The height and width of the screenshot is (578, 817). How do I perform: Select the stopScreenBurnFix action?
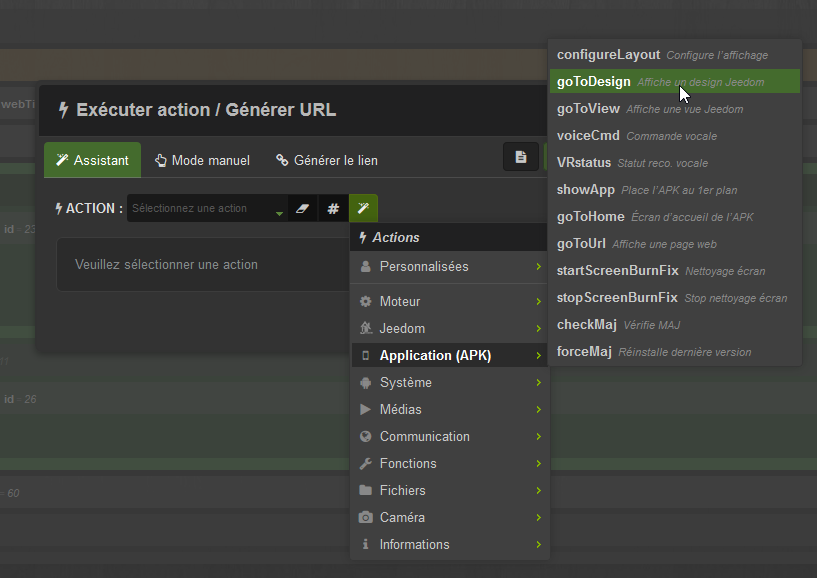[x=675, y=298]
